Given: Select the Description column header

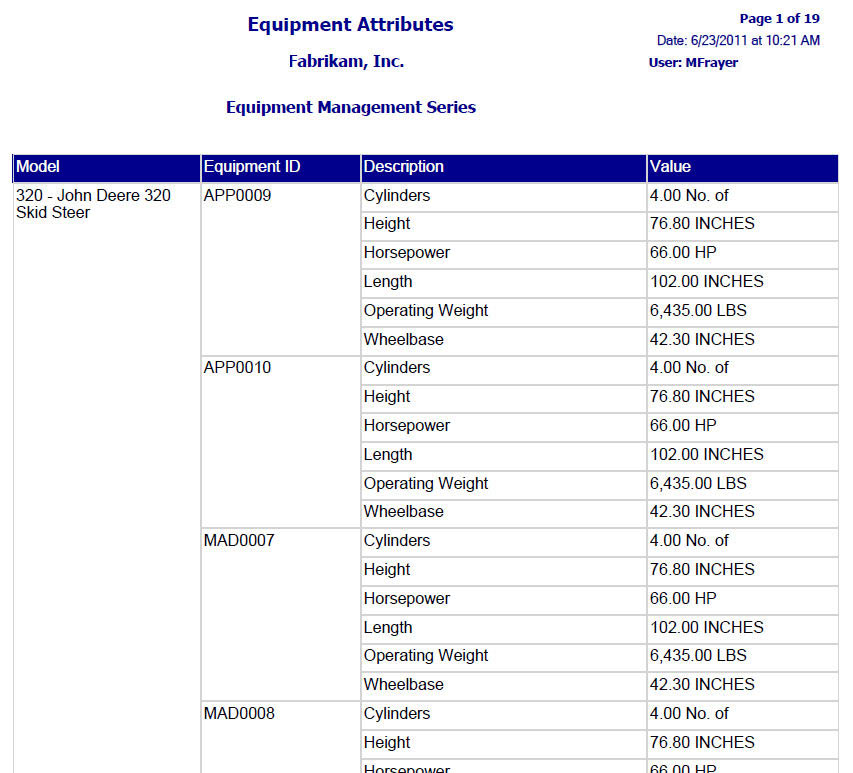Looking at the screenshot, I should 404,167.
